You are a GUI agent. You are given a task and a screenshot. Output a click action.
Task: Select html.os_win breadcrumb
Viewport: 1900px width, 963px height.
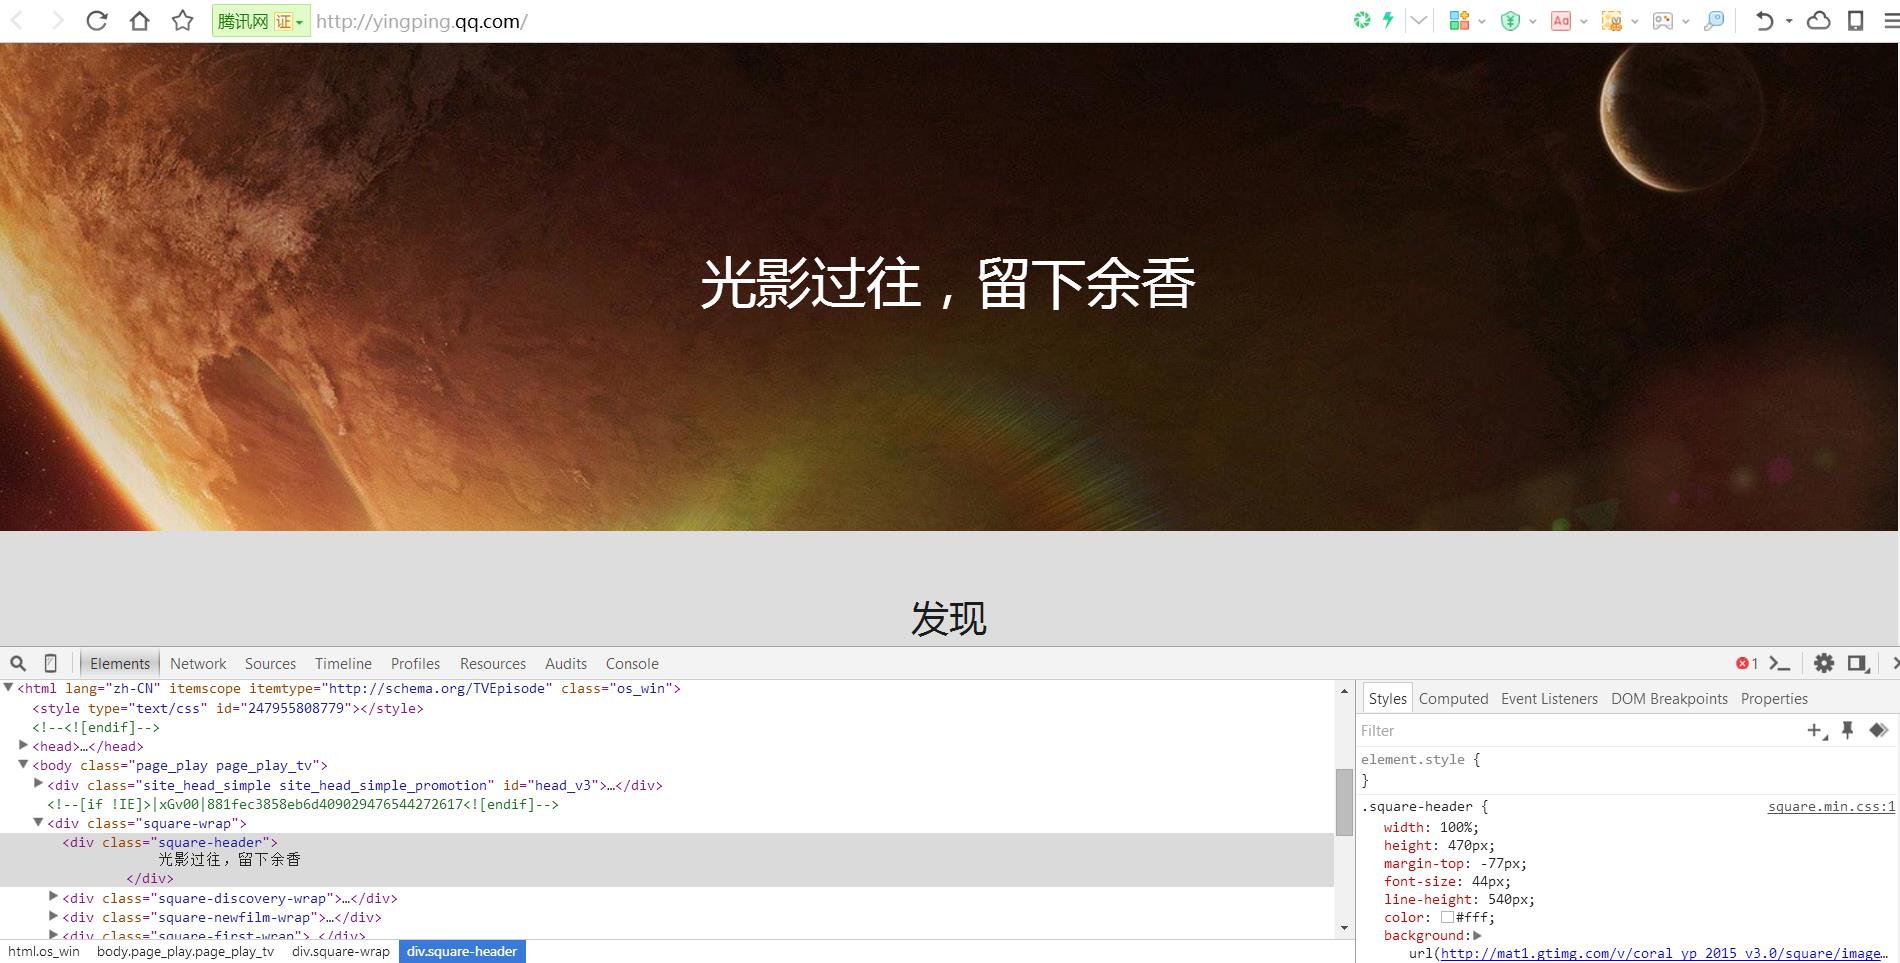pos(44,952)
